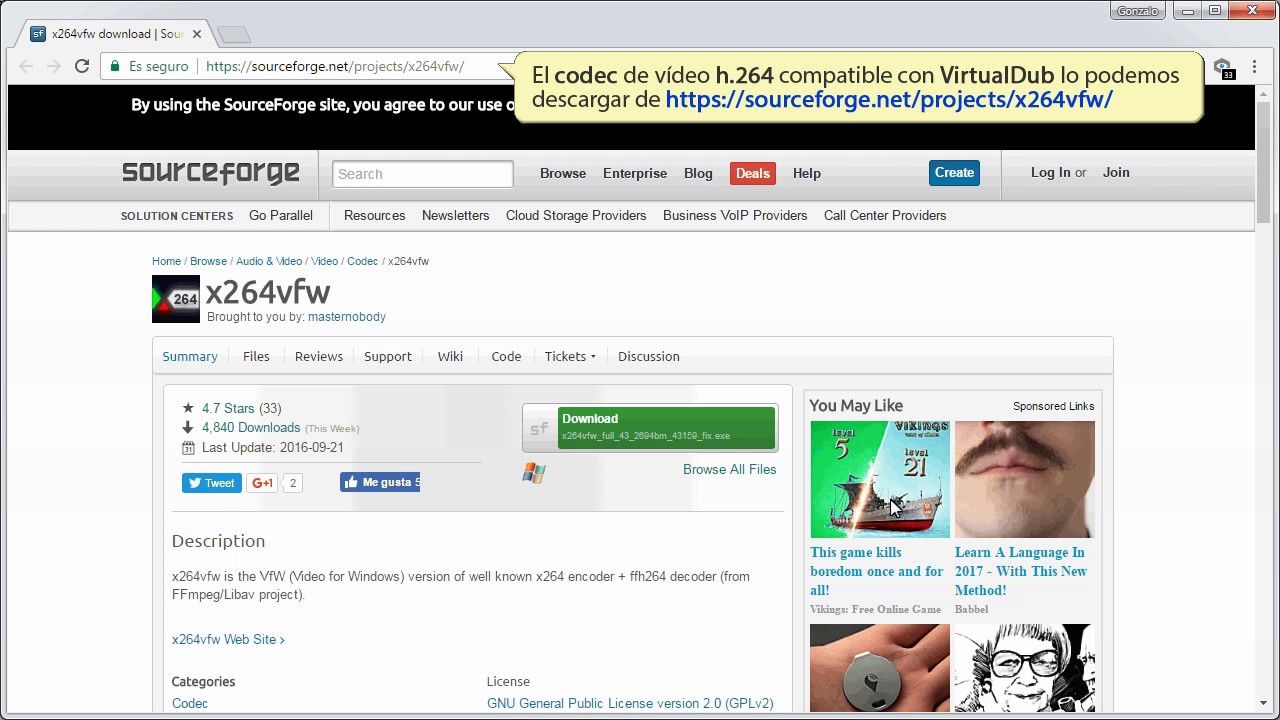1280x720 pixels.
Task: Expand the Tickets dropdown
Action: [570, 356]
